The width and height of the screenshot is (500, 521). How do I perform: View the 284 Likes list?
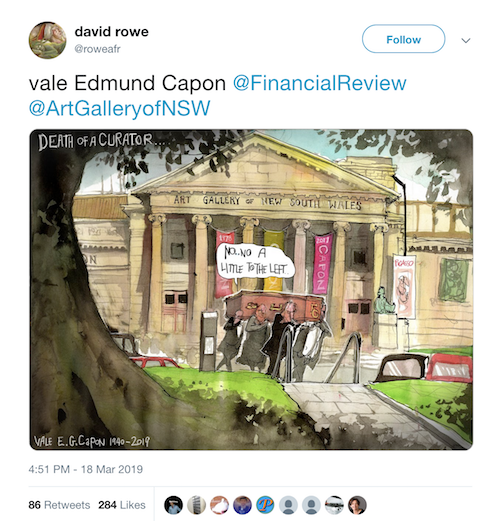pos(122,505)
